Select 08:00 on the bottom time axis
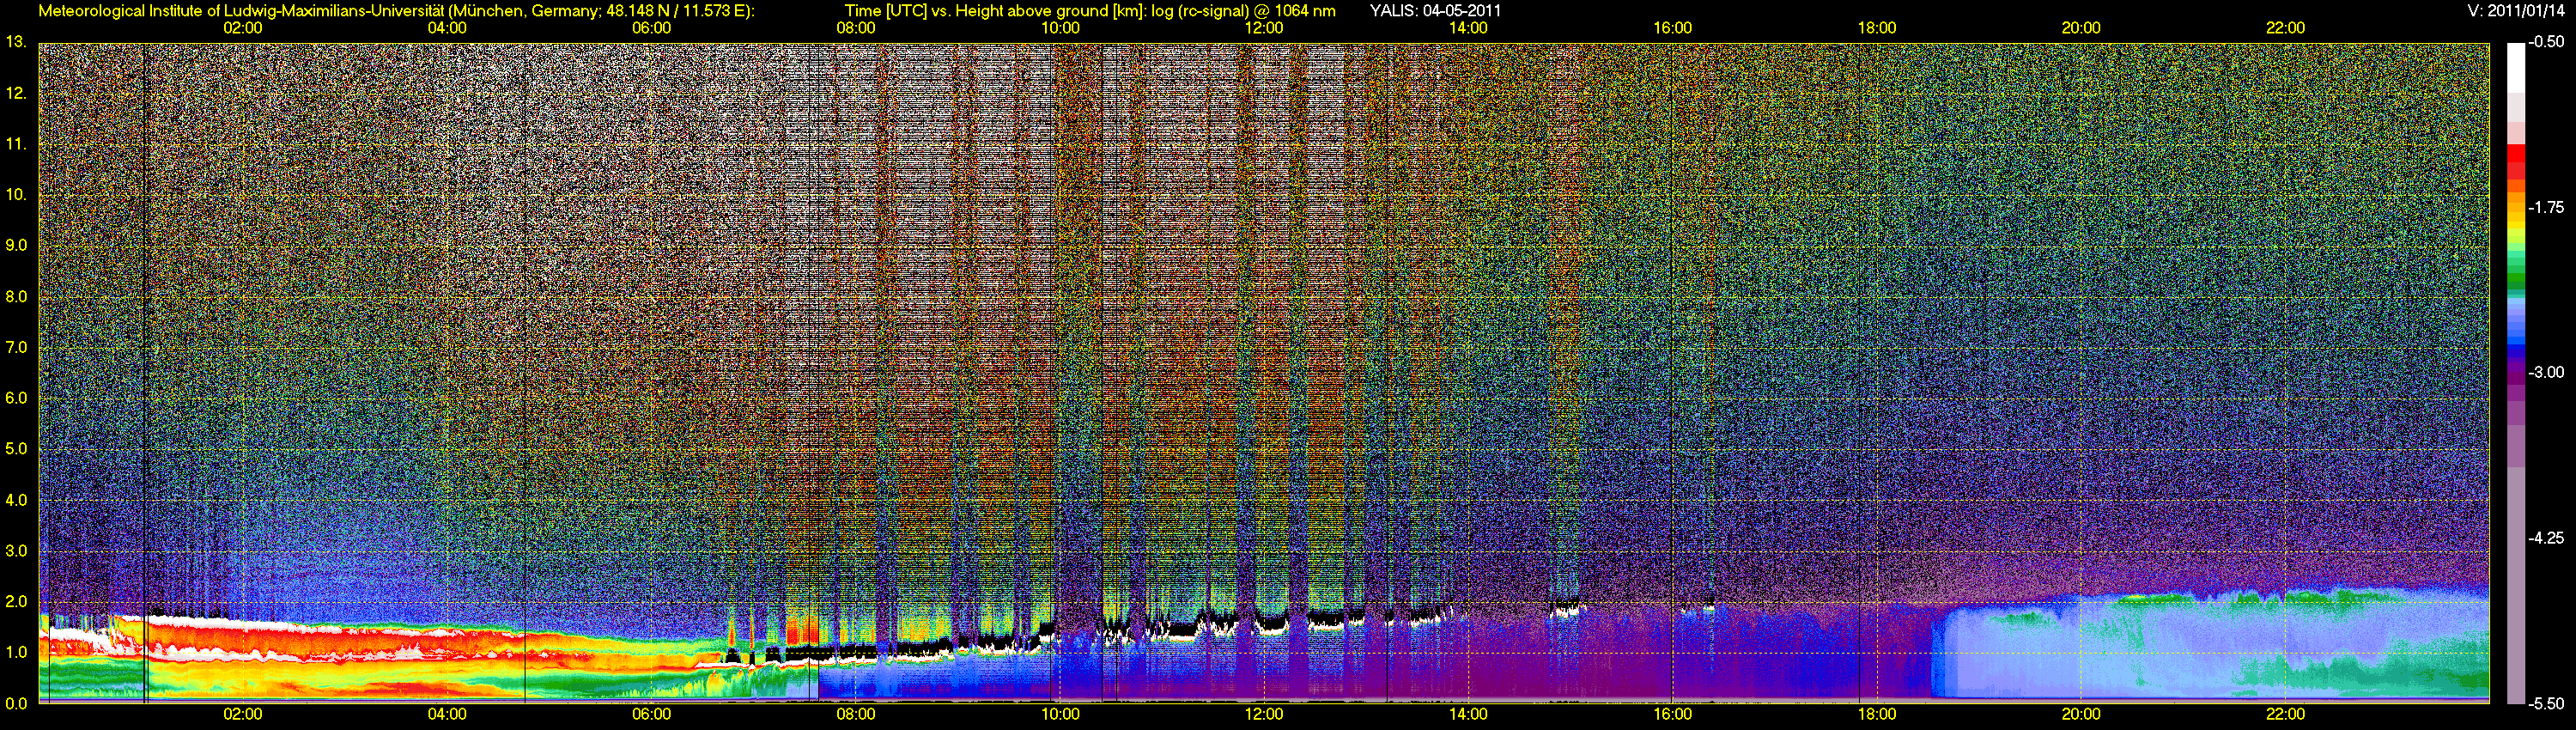The height and width of the screenshot is (730, 2576). 856,714
